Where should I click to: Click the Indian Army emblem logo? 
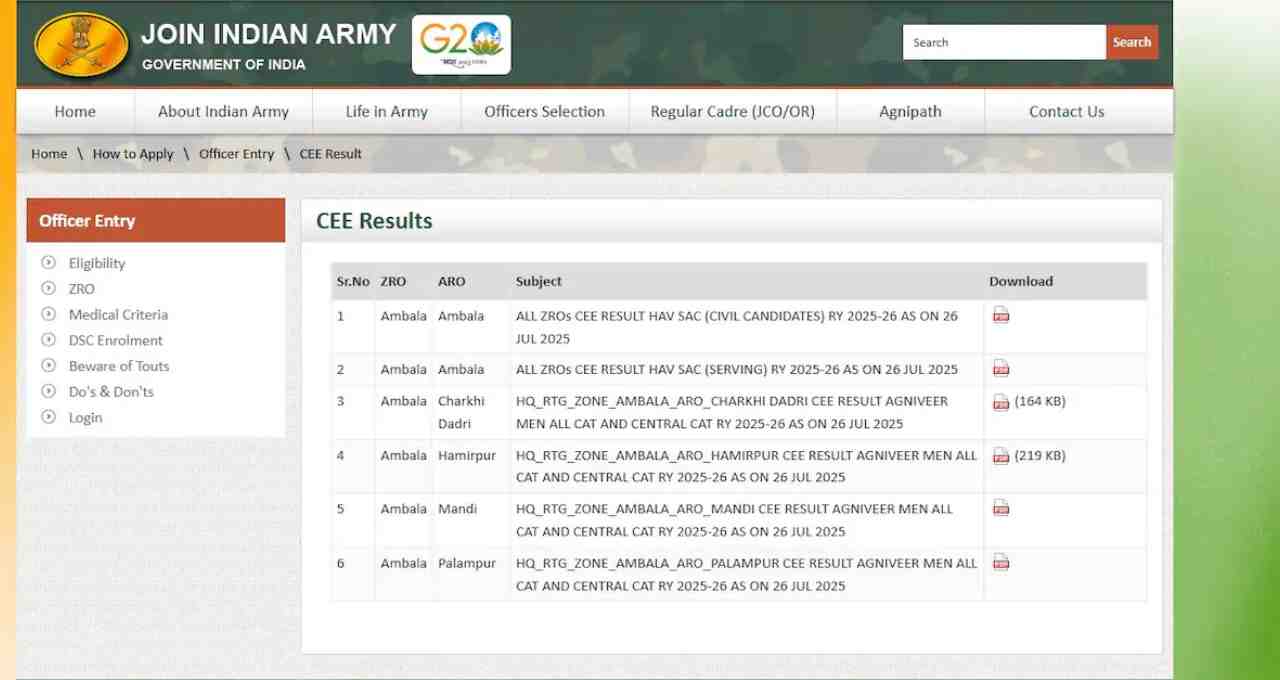point(82,45)
